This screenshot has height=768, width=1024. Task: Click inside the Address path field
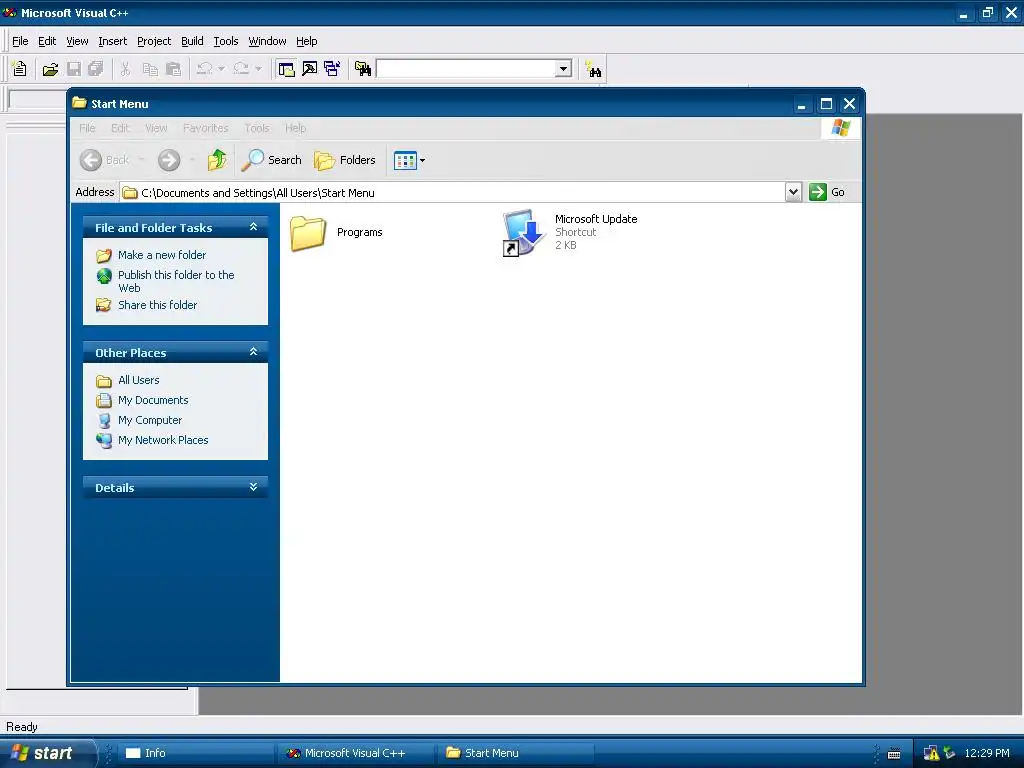453,193
